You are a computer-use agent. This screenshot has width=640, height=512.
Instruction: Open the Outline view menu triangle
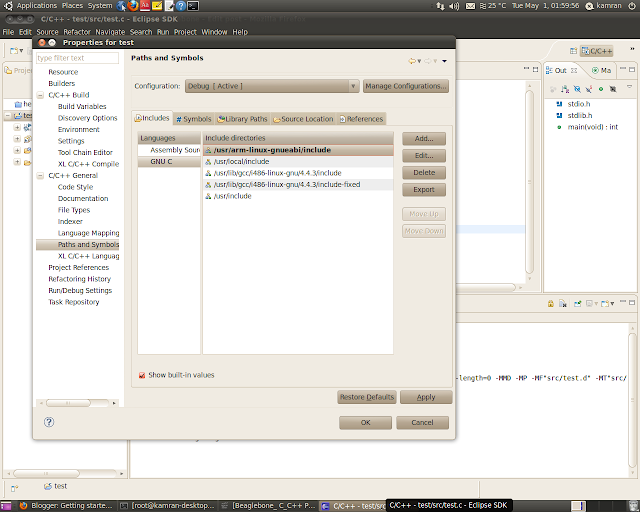pyautogui.click(x=629, y=87)
